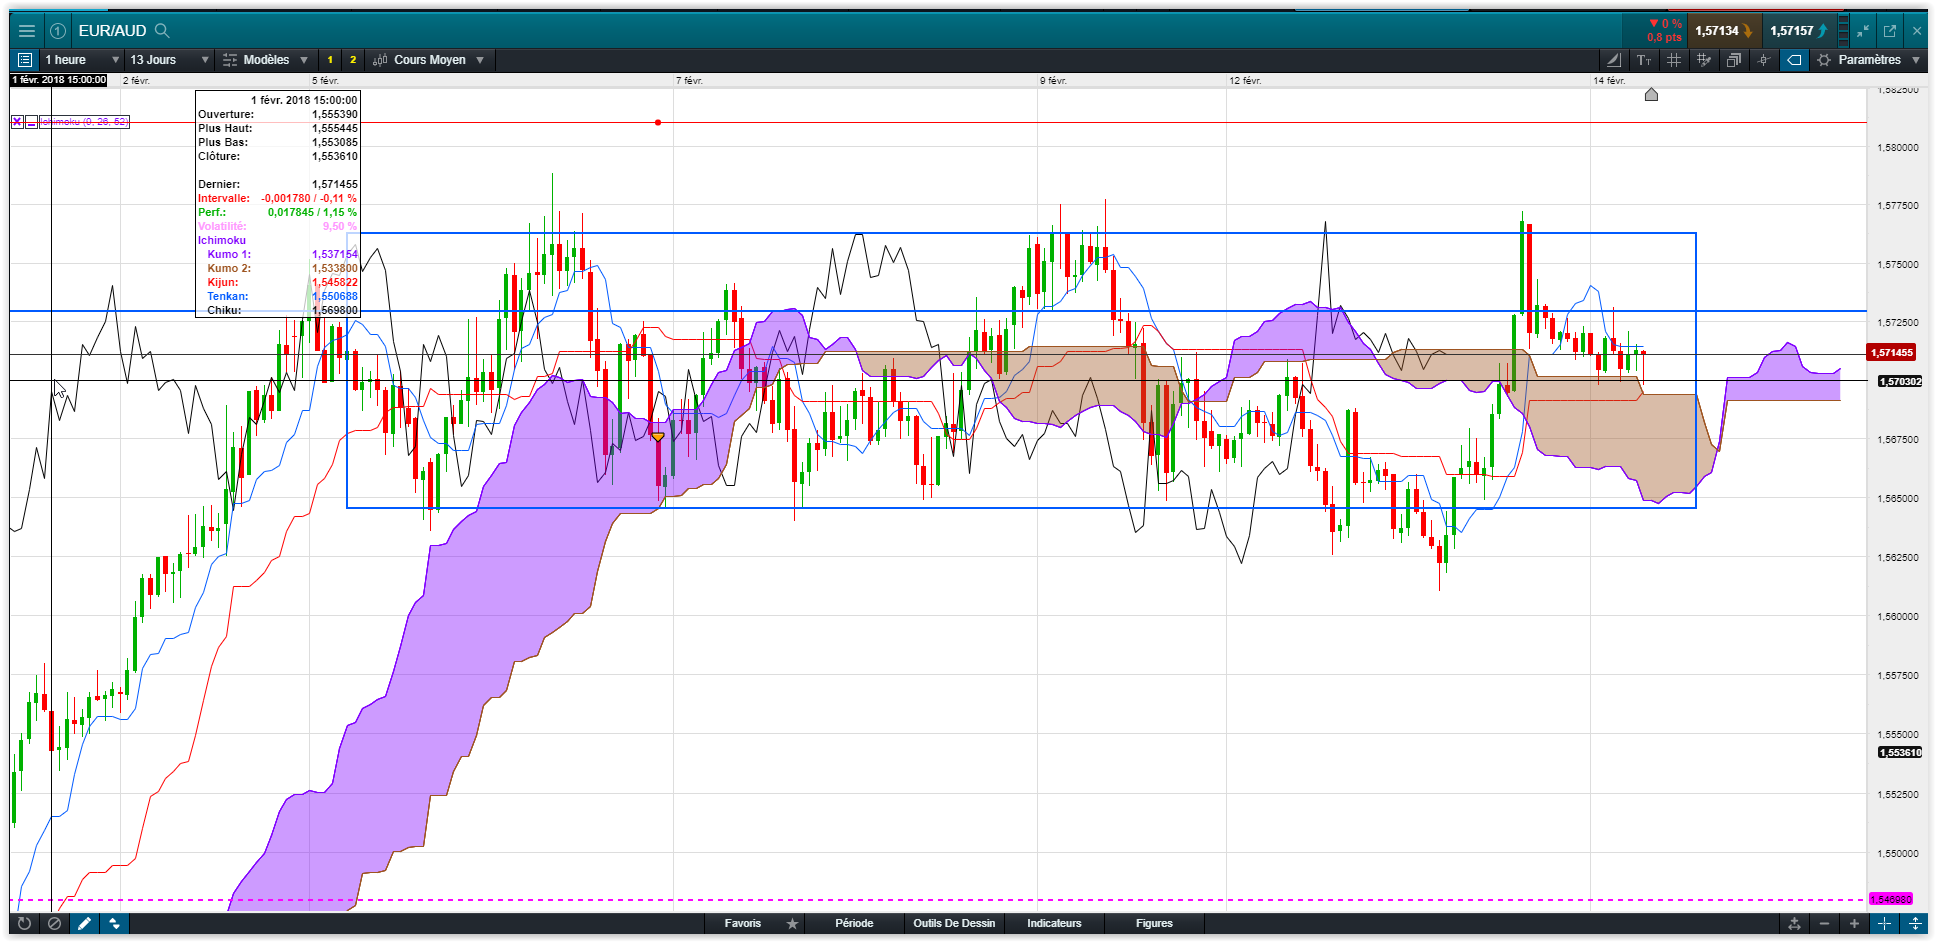Image resolution: width=1936 pixels, height=942 pixels.
Task: Click the clear drawings circle-slash icon
Action: point(55,924)
